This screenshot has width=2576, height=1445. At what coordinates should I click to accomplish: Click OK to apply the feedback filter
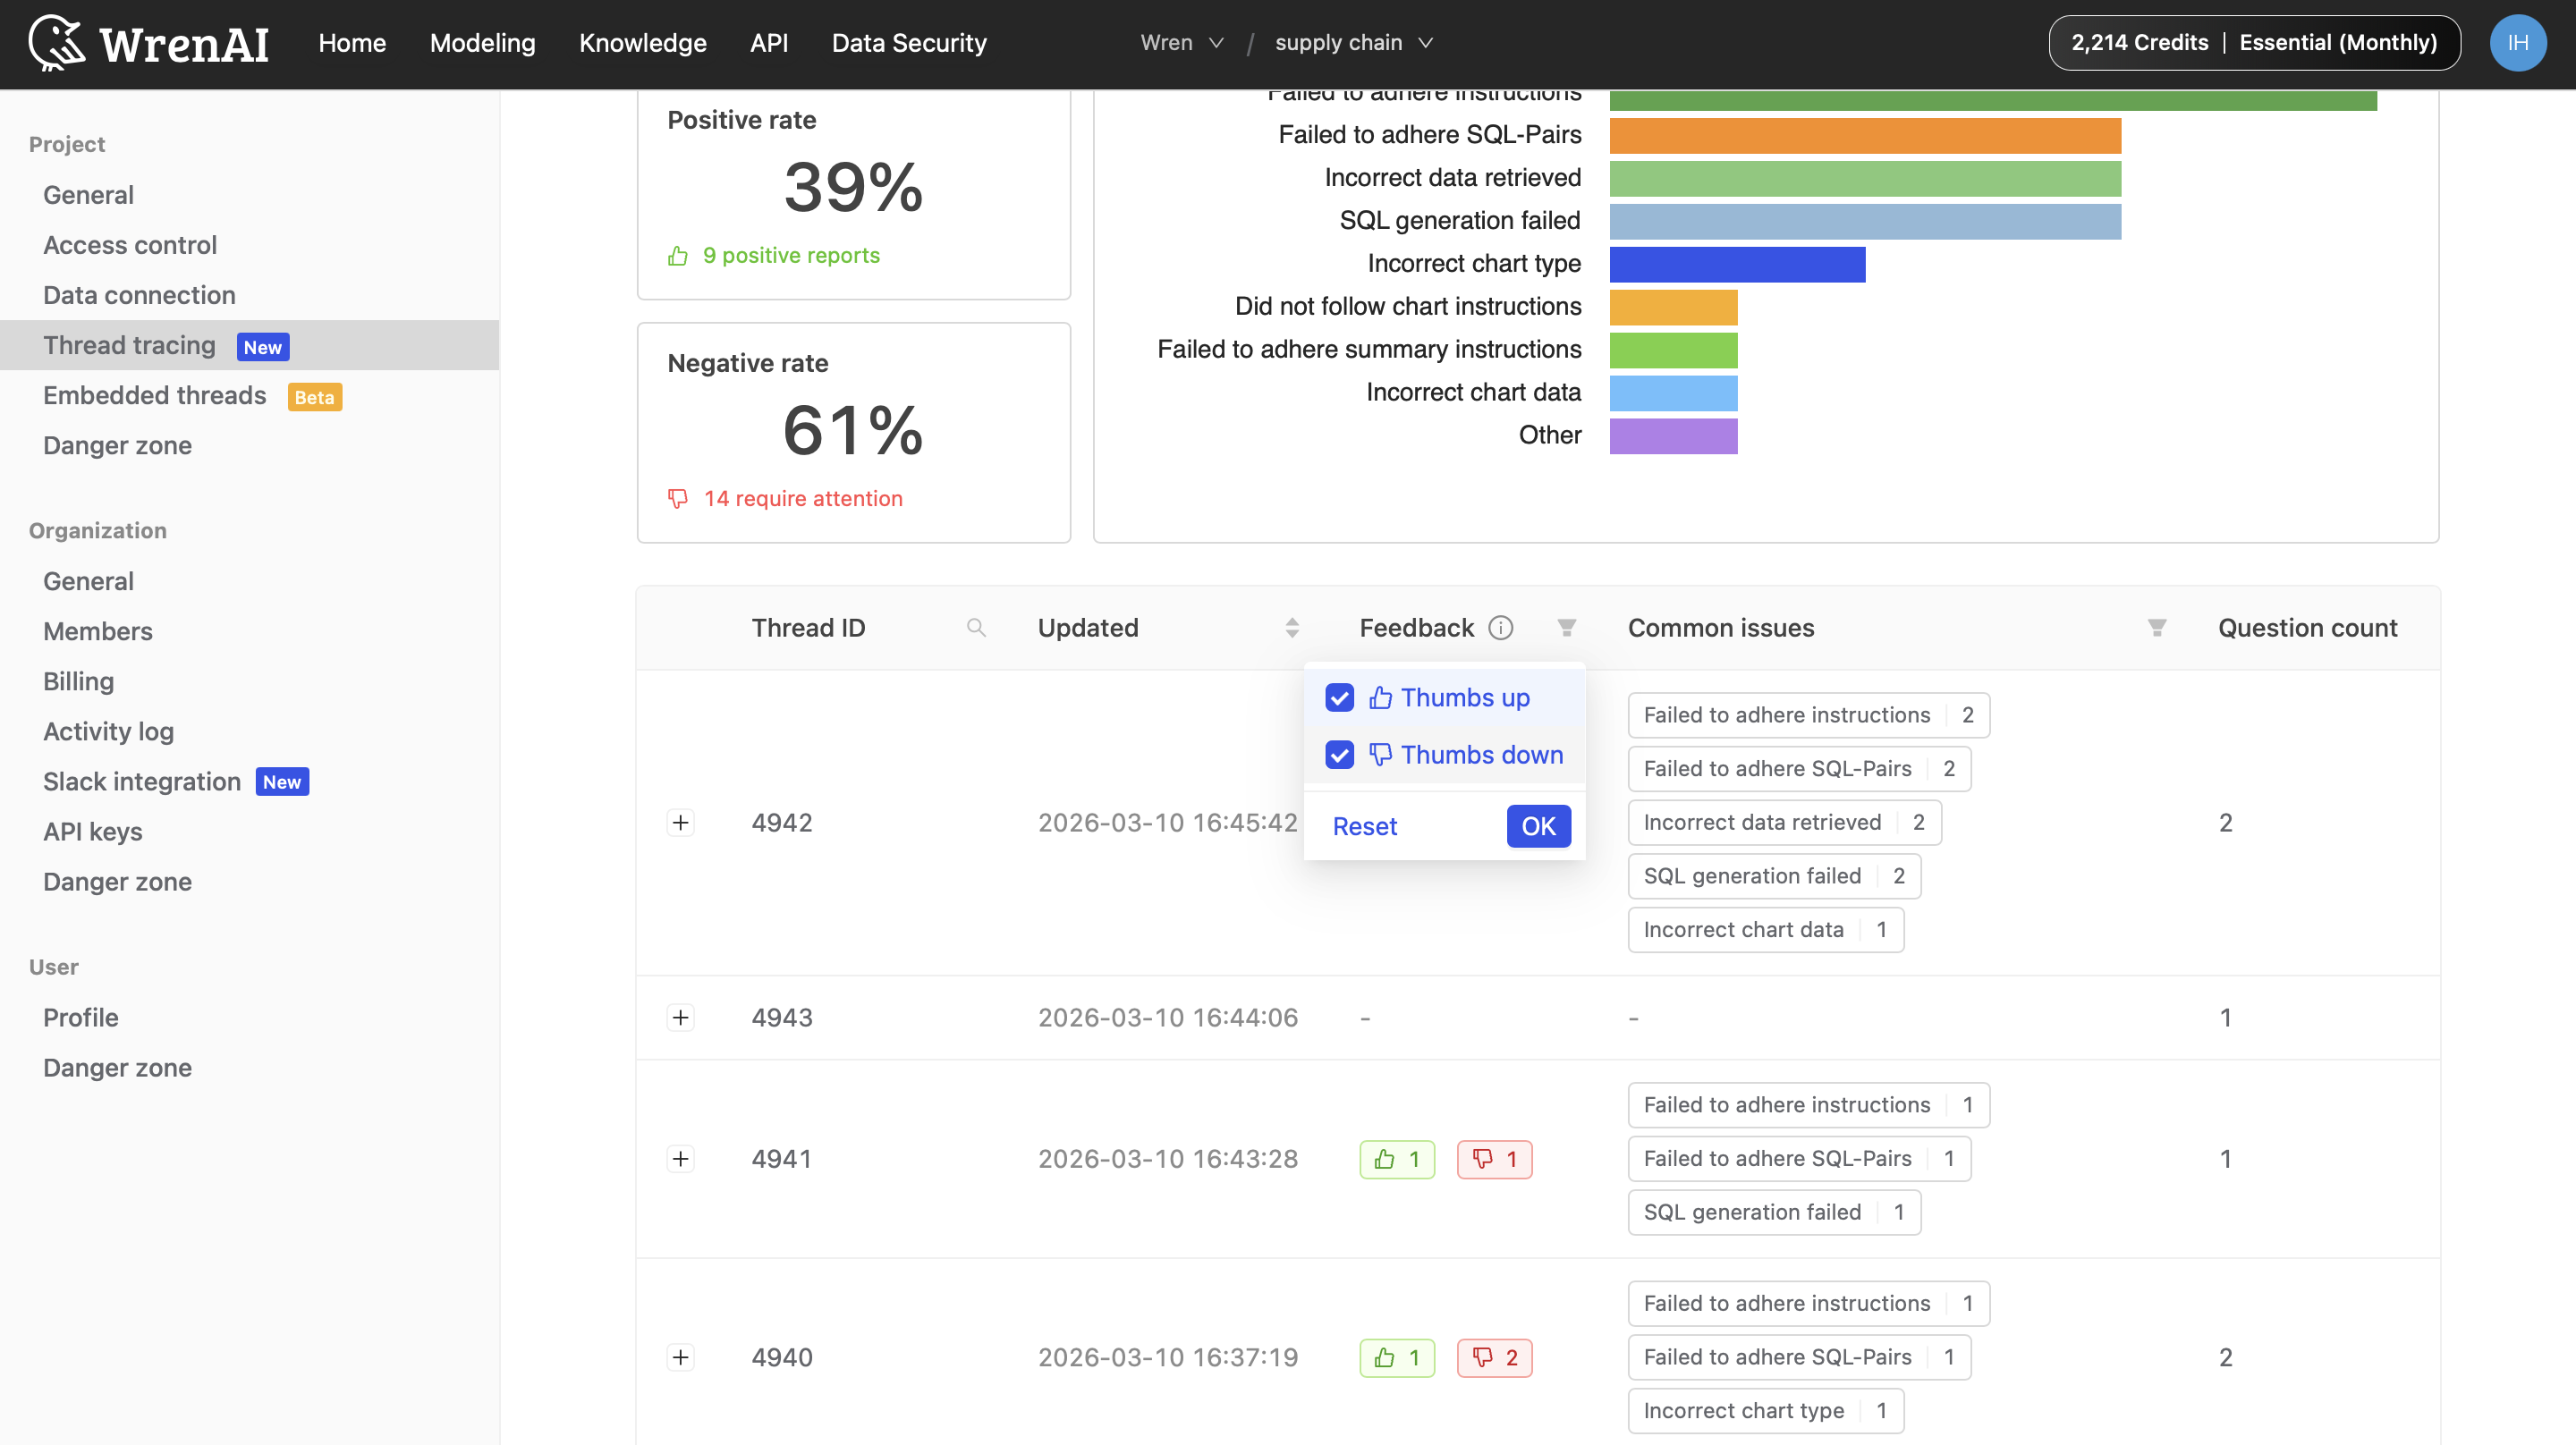click(1538, 826)
